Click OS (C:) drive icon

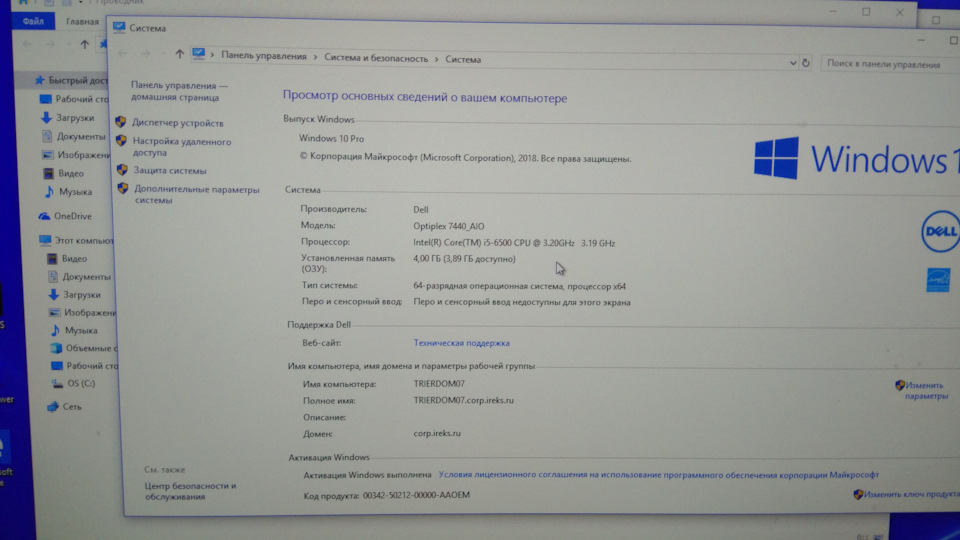57,384
